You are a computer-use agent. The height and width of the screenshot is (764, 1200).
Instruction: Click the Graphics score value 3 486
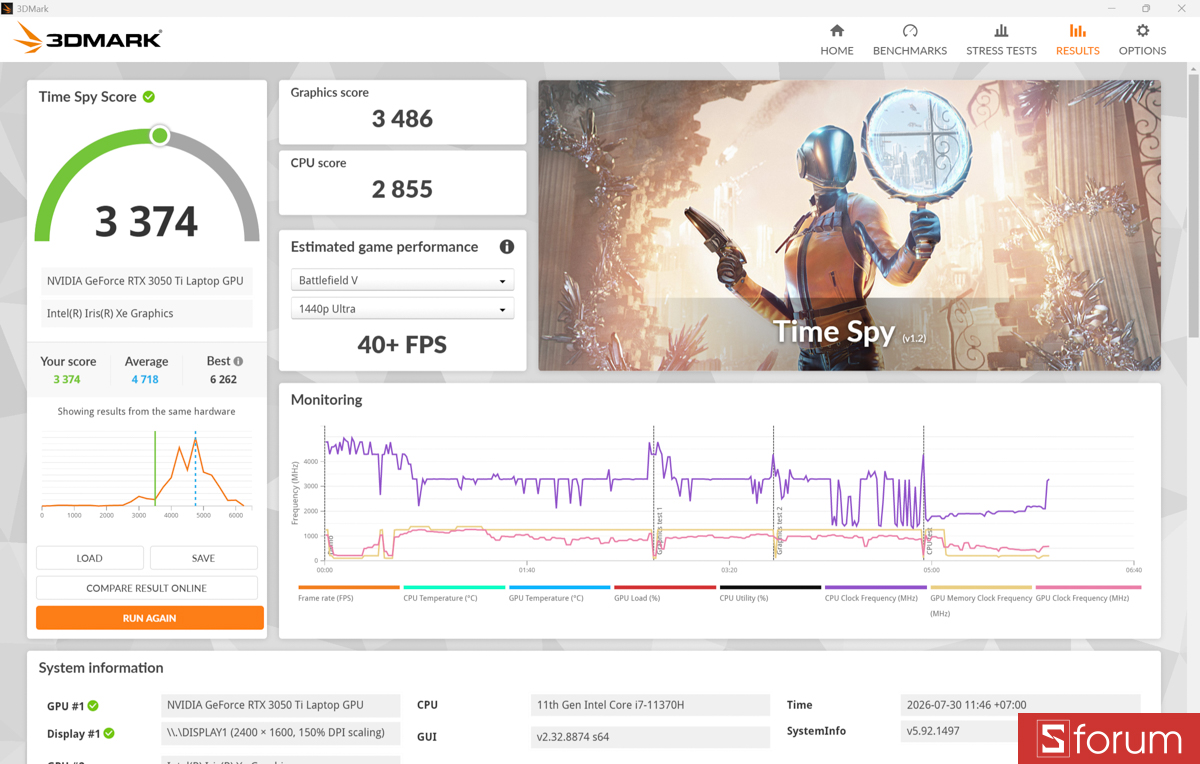402,119
